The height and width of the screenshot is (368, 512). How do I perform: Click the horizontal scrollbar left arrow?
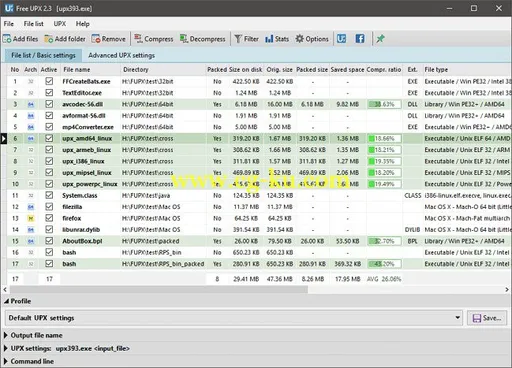(5, 290)
